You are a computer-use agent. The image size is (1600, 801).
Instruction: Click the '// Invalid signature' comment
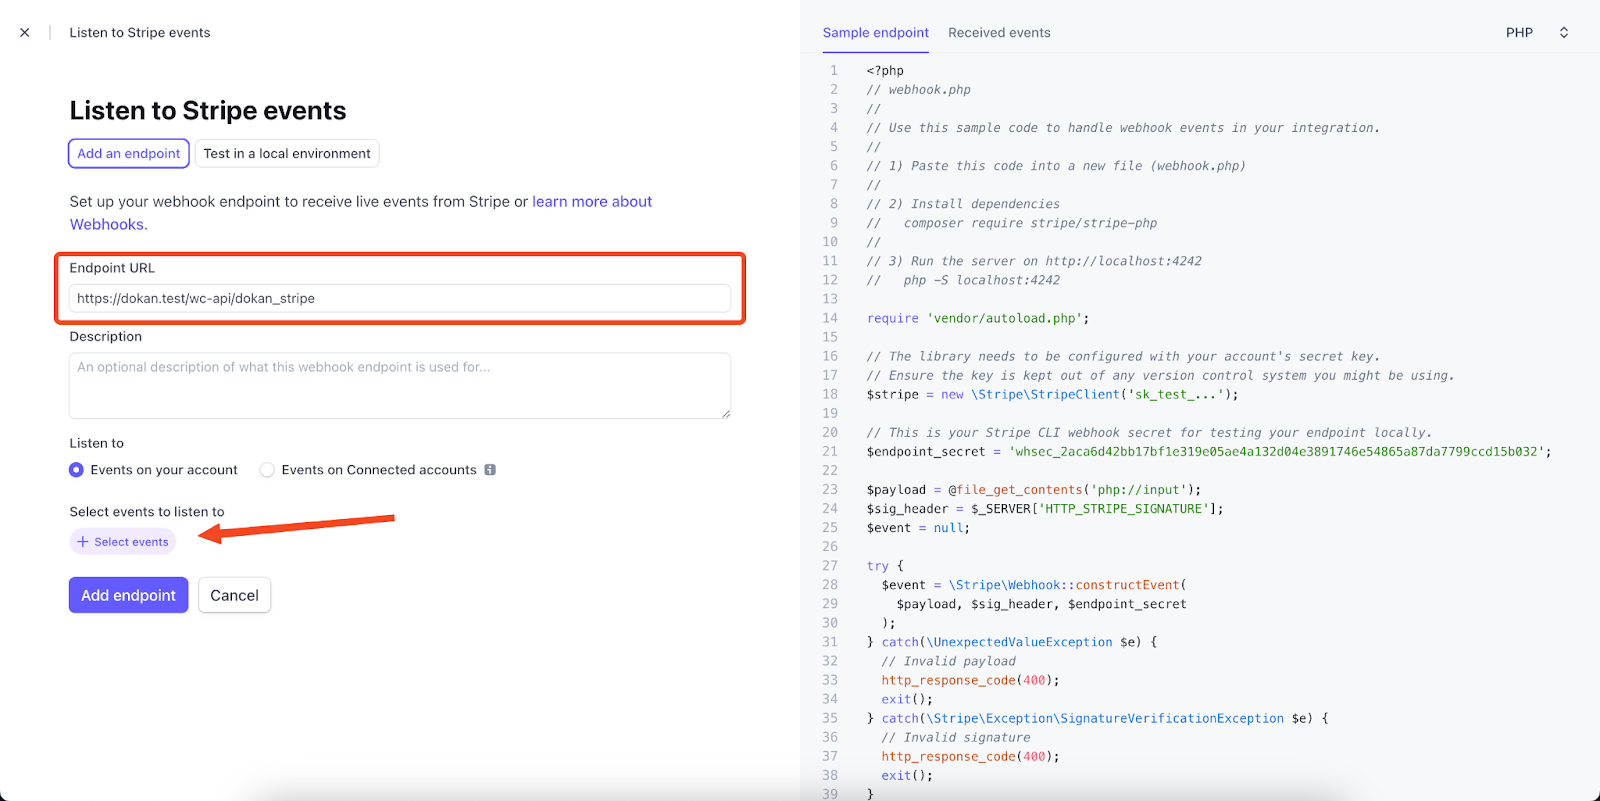click(x=956, y=737)
